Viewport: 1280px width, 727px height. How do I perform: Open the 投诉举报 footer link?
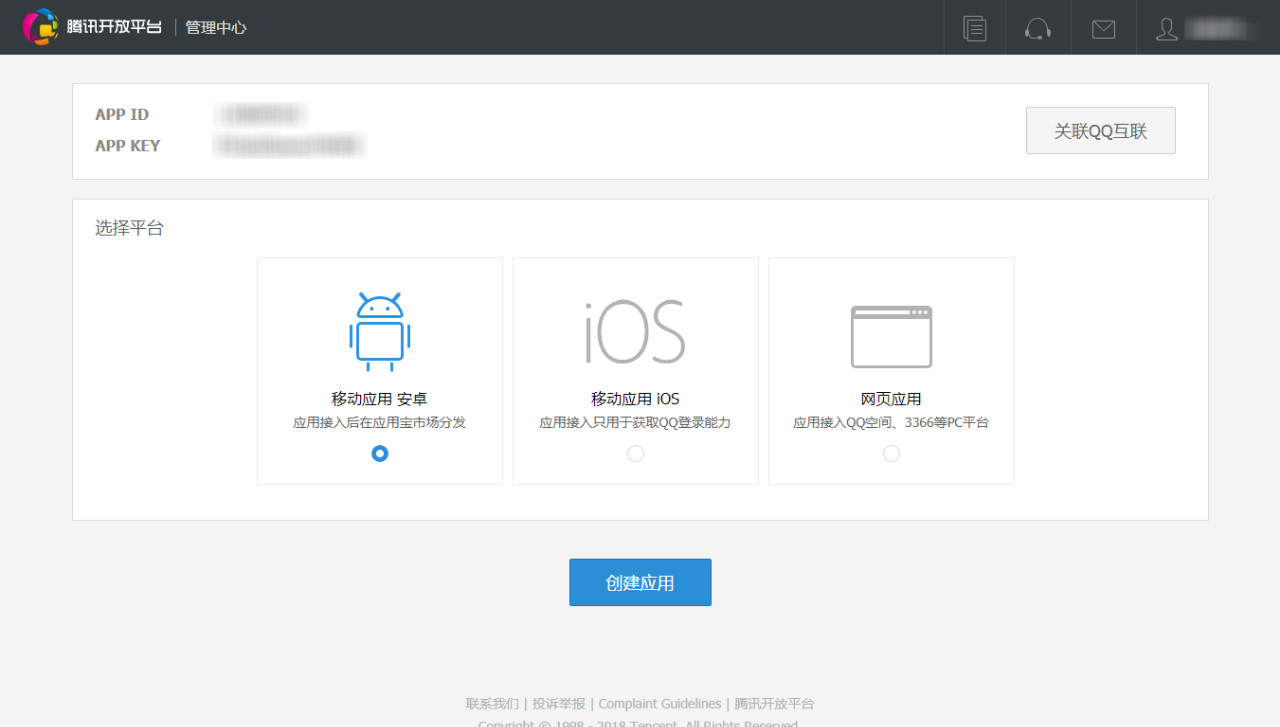click(x=559, y=704)
